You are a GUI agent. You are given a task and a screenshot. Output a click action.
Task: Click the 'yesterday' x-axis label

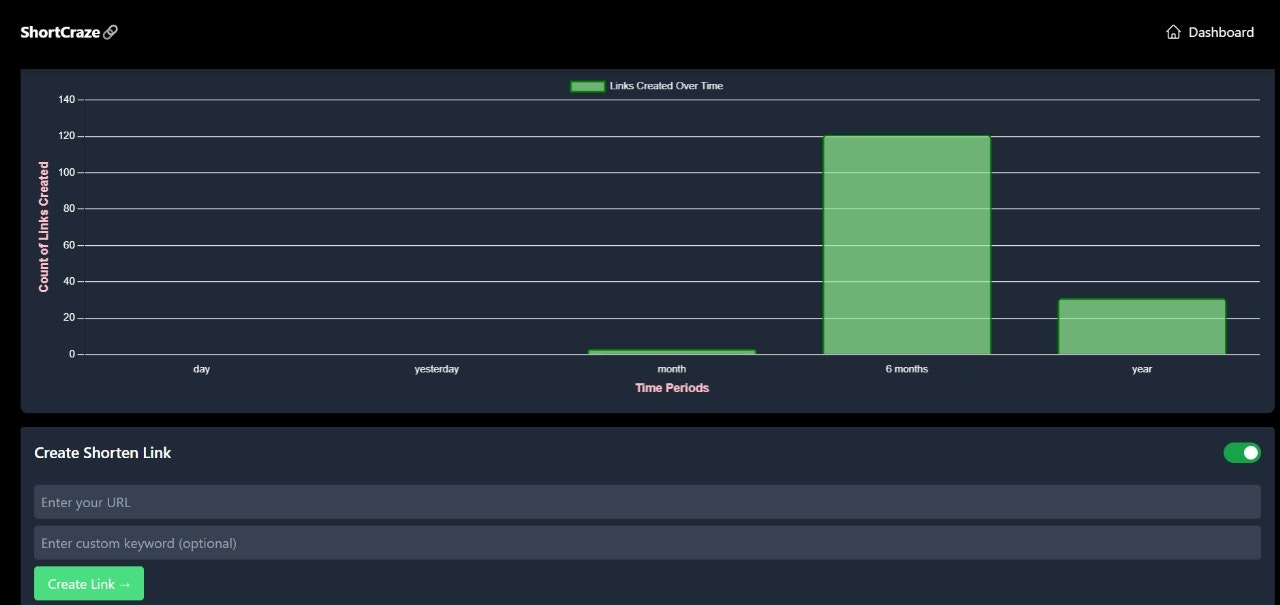coord(437,369)
